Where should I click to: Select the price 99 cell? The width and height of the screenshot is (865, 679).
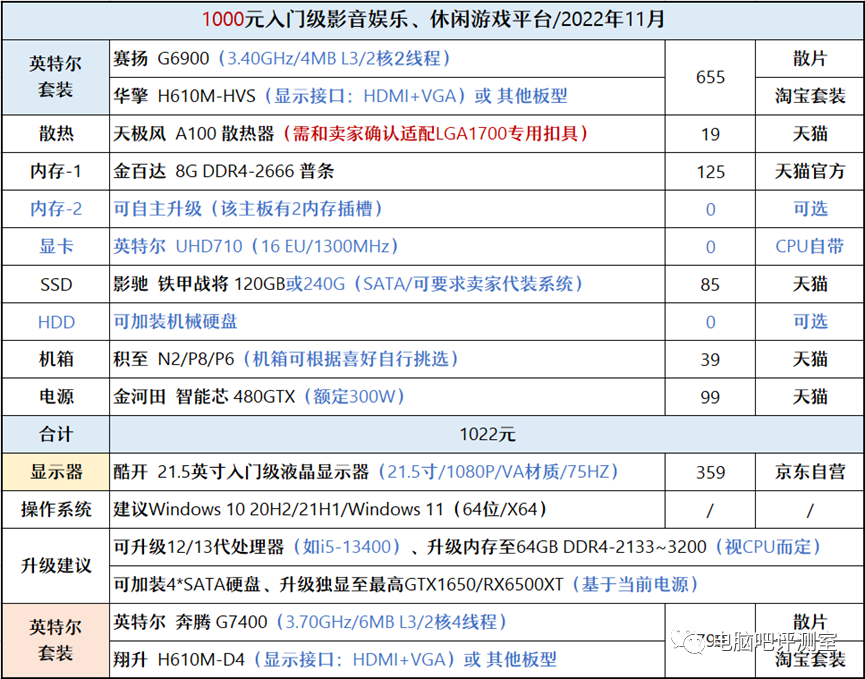tap(710, 397)
